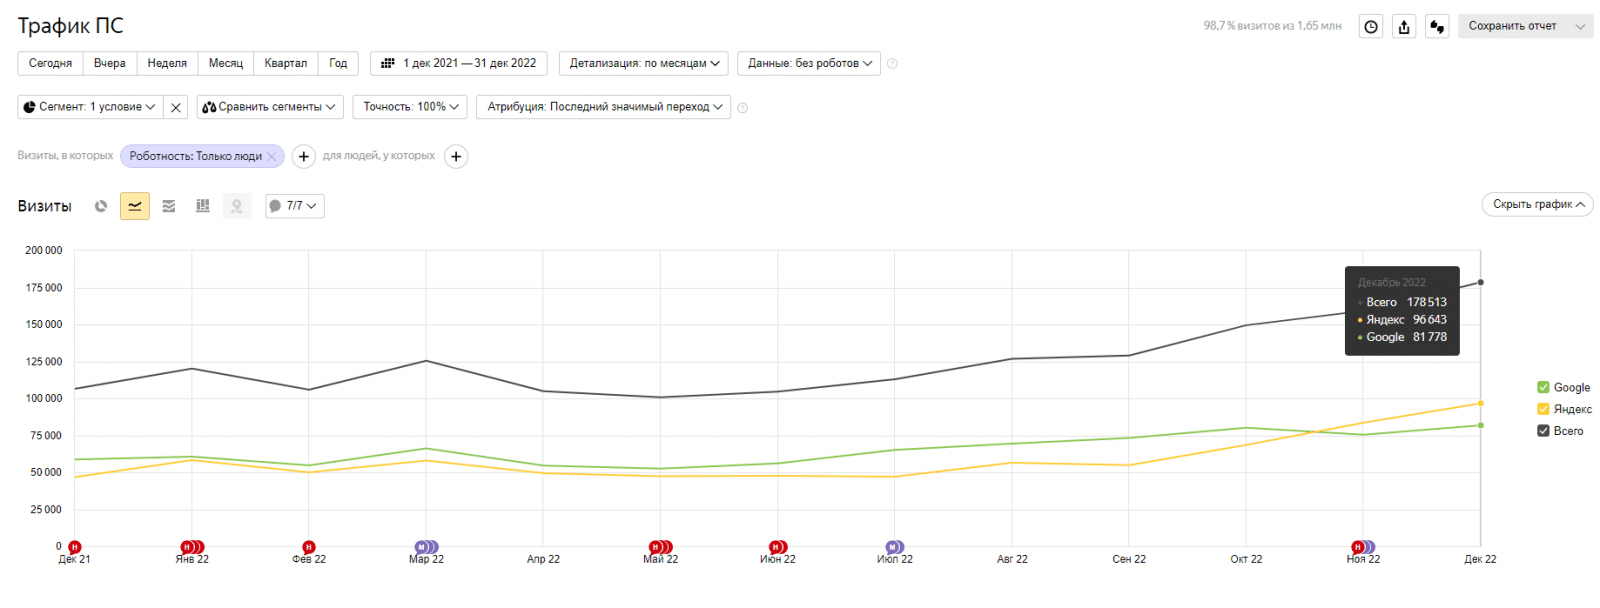Switch to the column chart view
The height and width of the screenshot is (608, 1600).
click(203, 206)
